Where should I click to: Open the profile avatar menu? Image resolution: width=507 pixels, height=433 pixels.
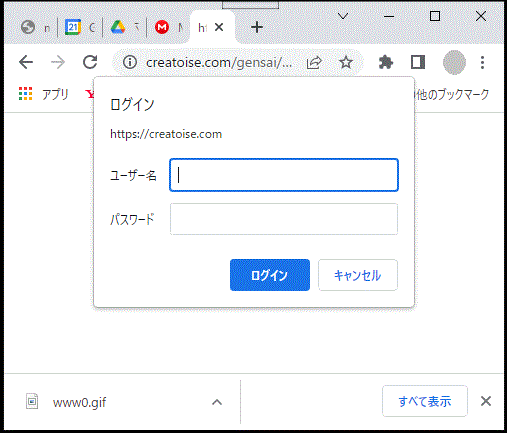[454, 62]
